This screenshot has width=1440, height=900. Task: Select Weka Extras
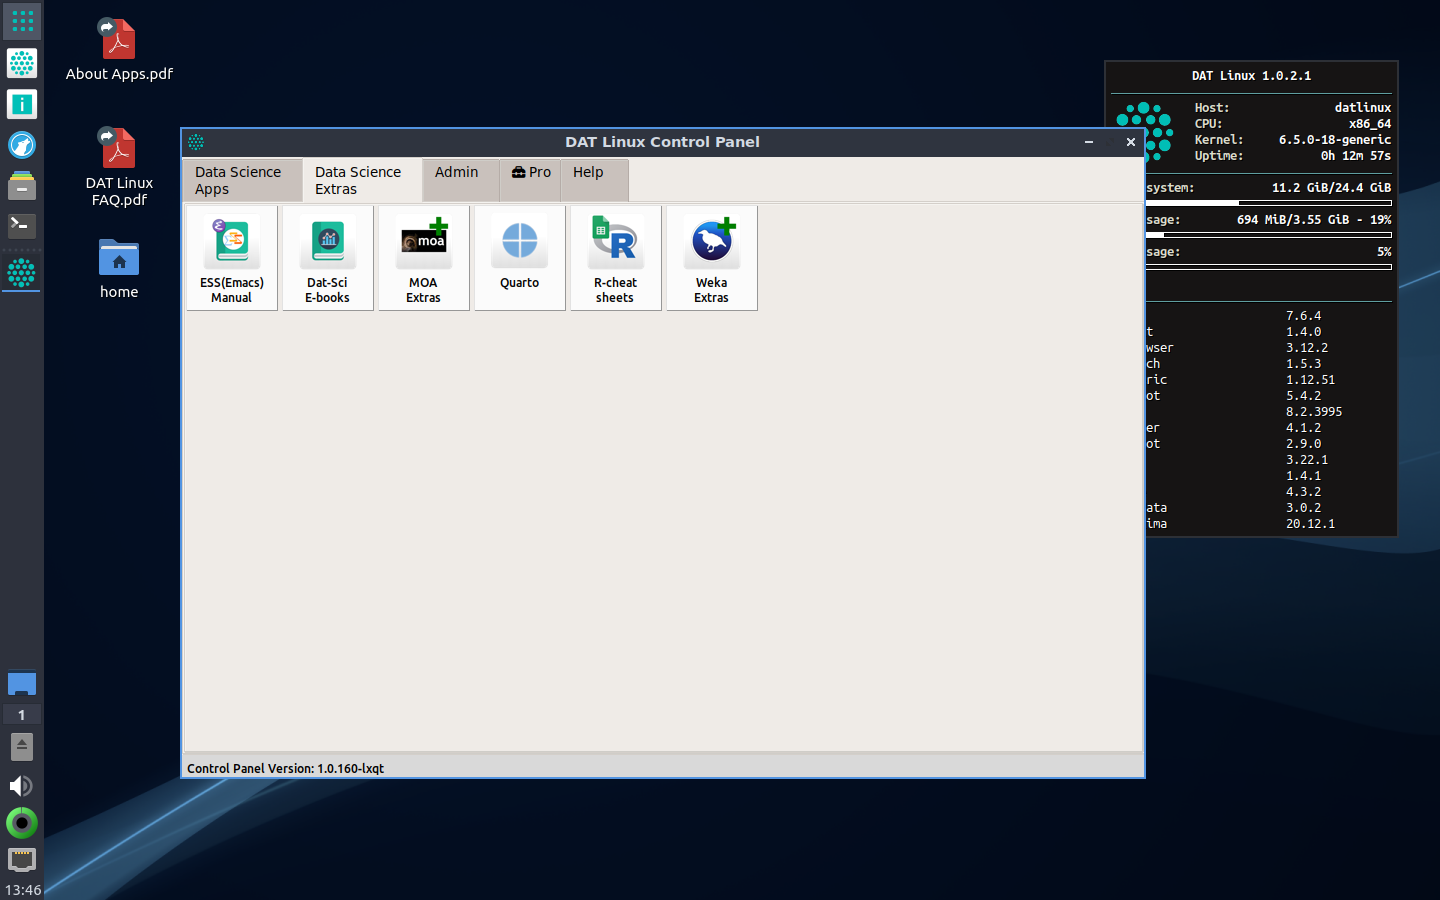pos(711,258)
